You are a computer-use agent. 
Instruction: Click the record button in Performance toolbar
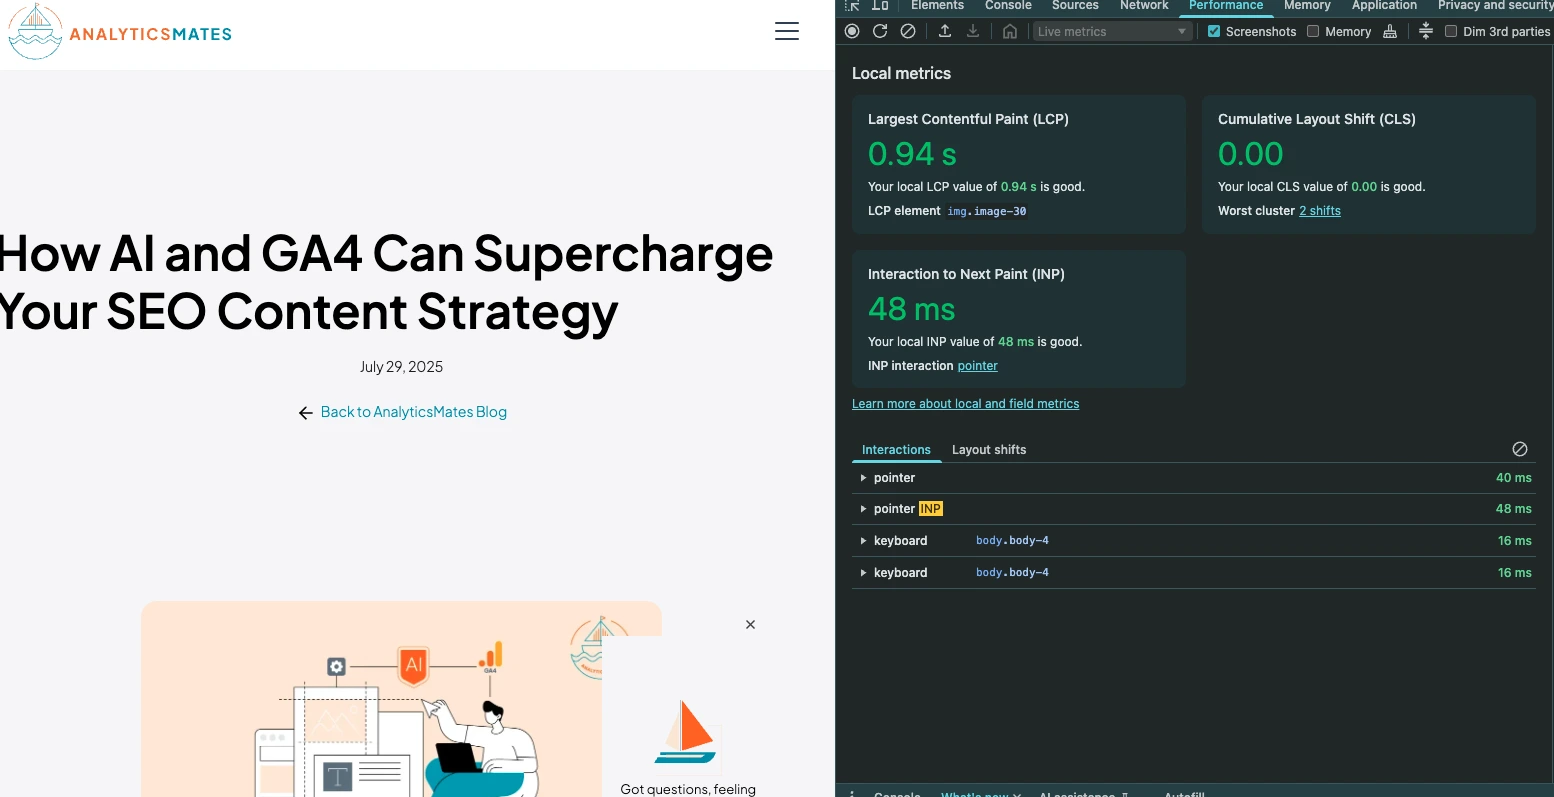pos(852,31)
